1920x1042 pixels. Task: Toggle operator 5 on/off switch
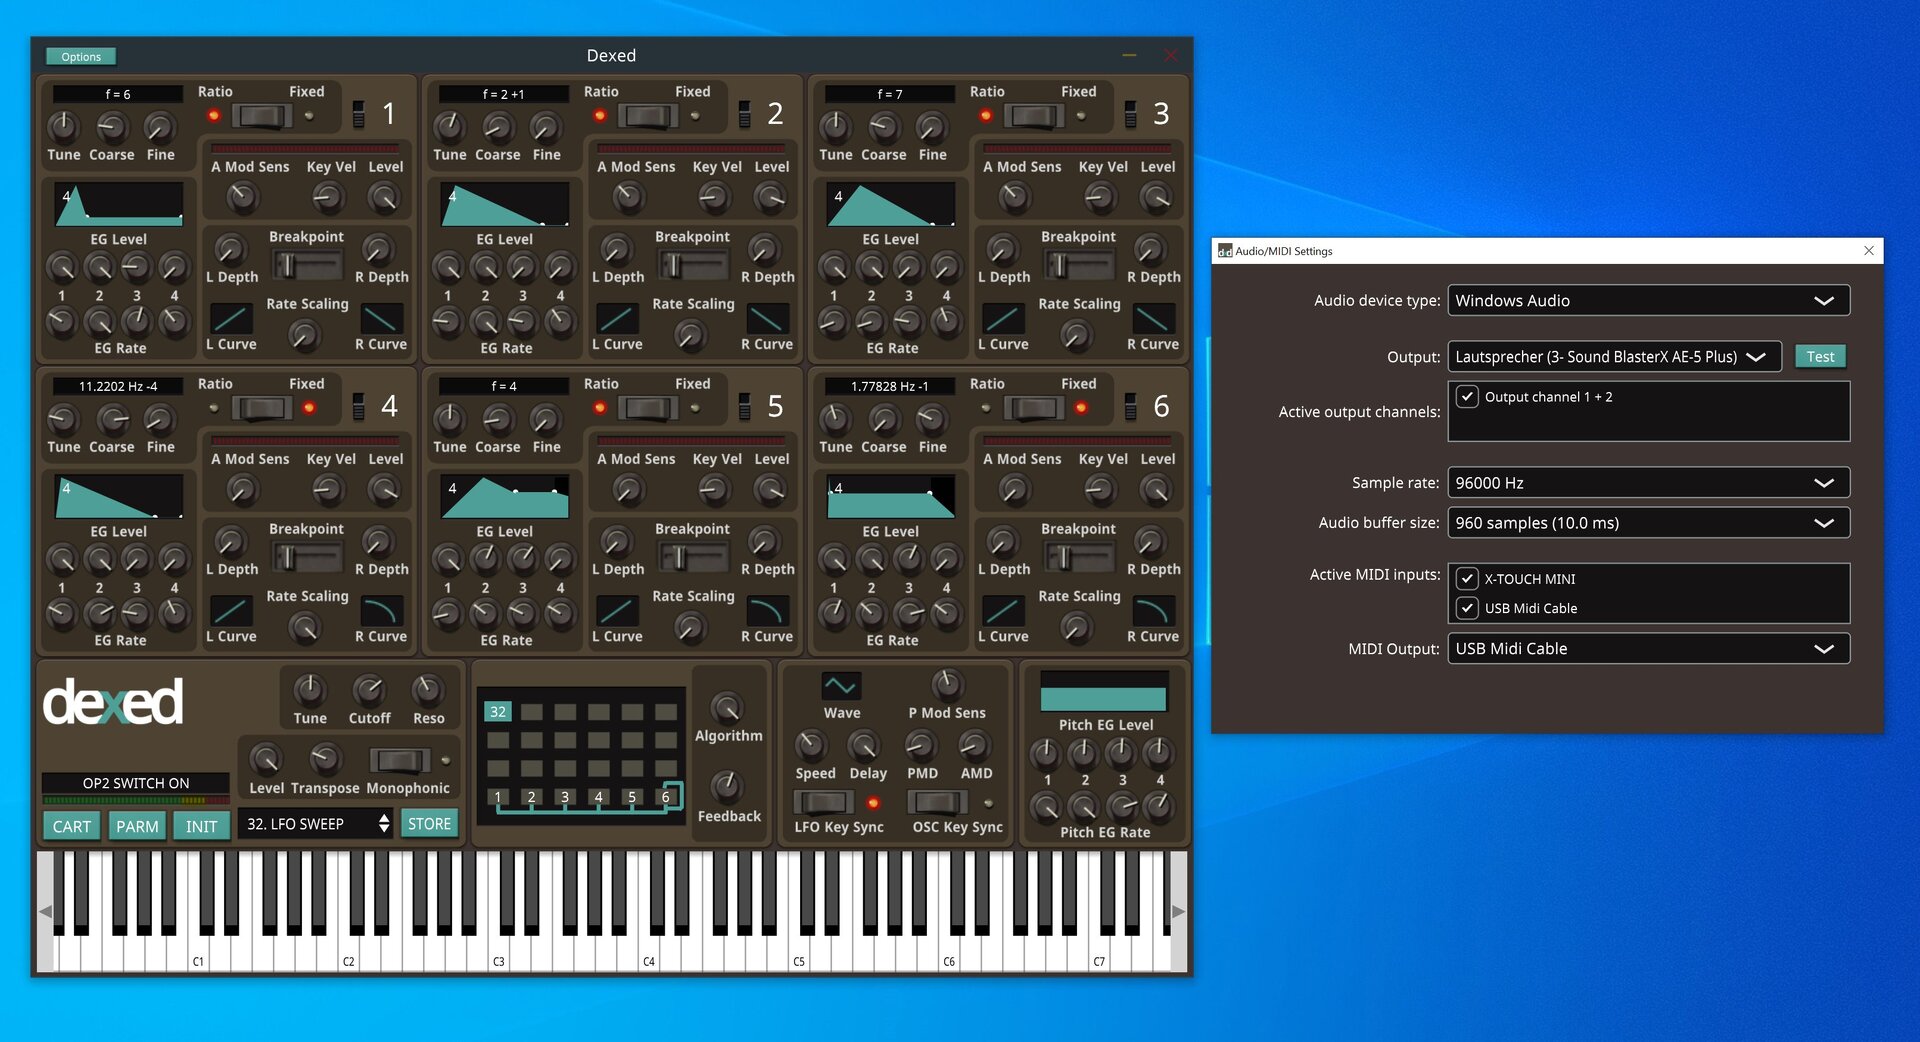(x=744, y=406)
